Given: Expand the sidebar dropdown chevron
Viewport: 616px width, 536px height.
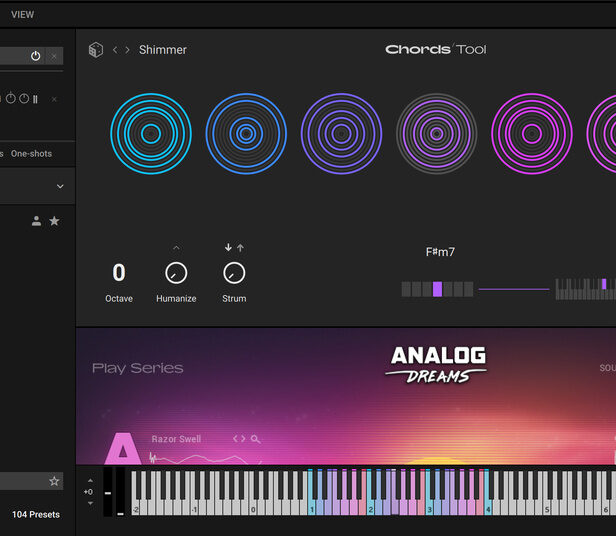Looking at the screenshot, I should (60, 186).
